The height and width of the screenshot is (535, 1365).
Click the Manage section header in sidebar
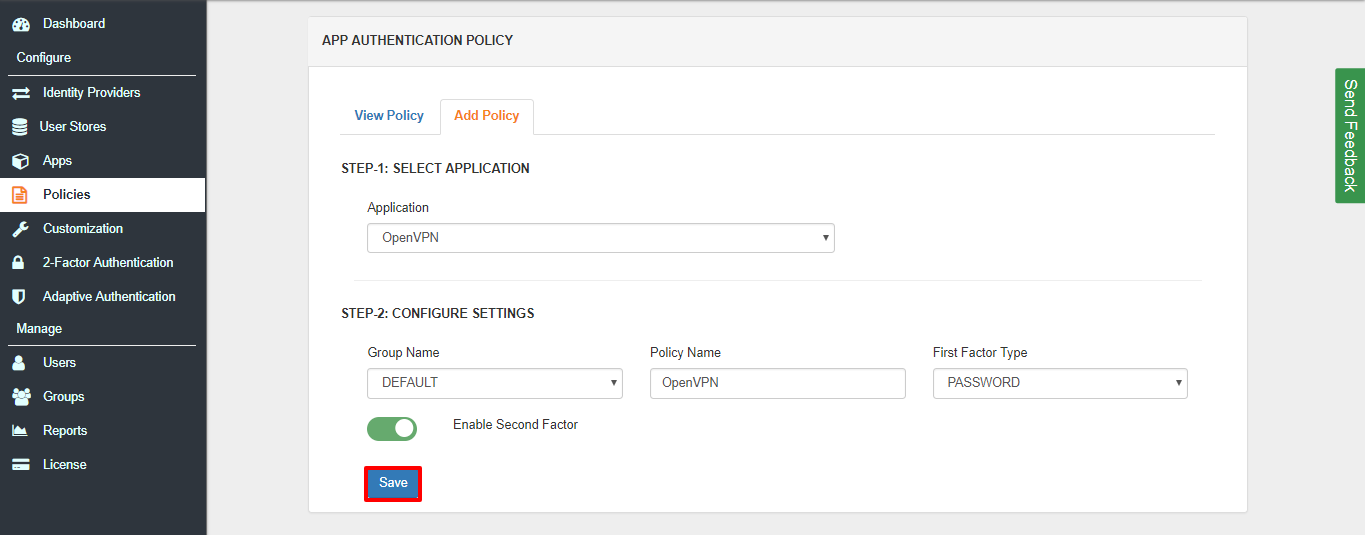point(39,329)
